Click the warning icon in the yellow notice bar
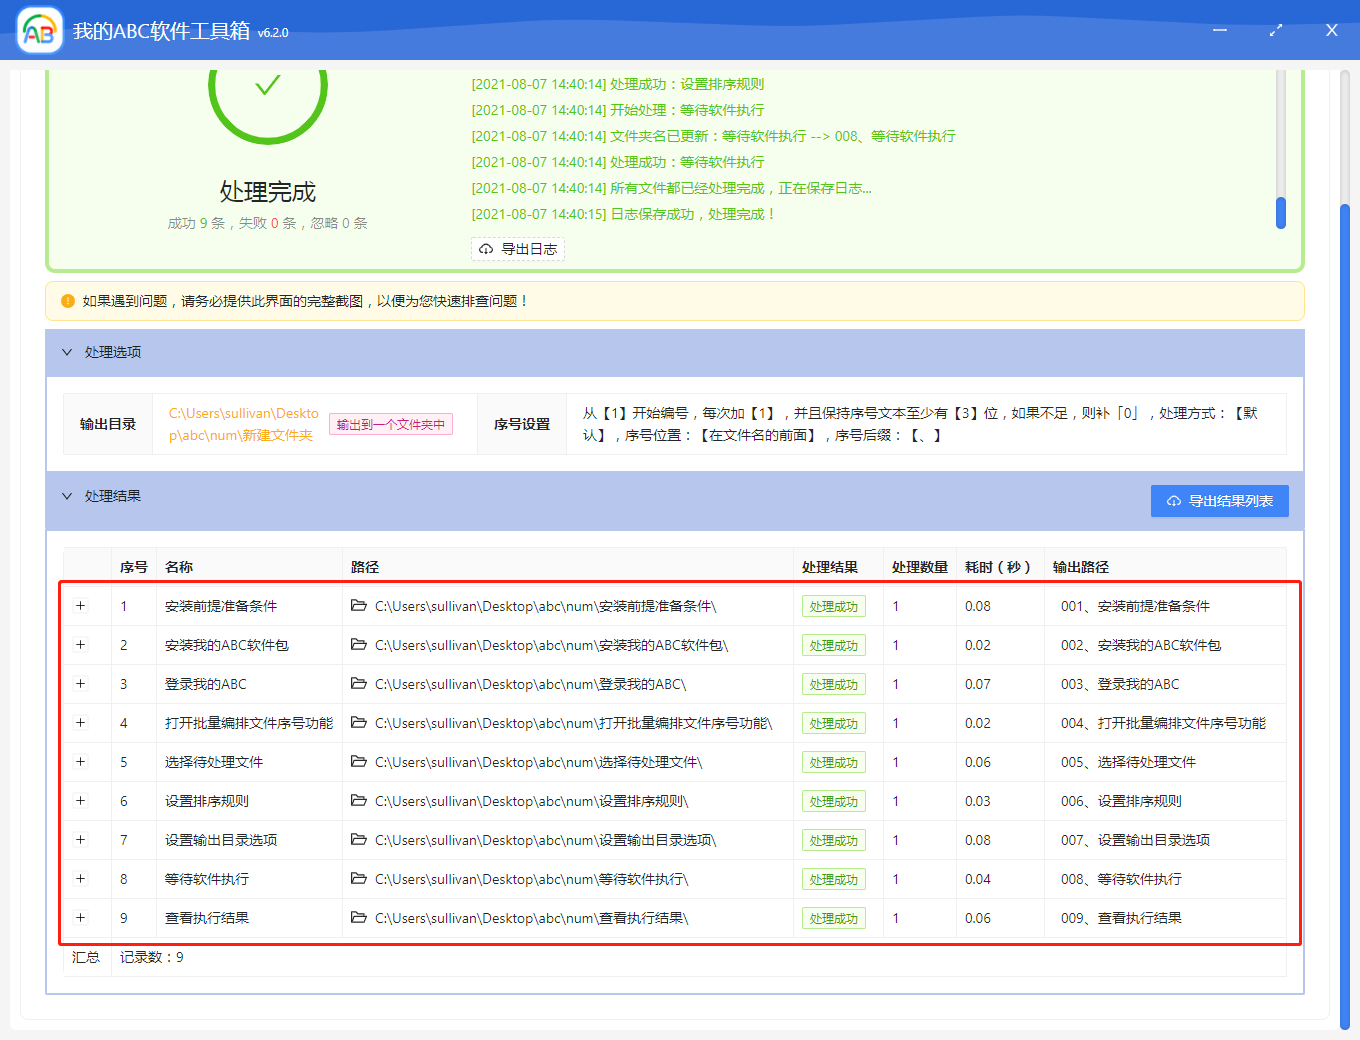 tap(65, 301)
